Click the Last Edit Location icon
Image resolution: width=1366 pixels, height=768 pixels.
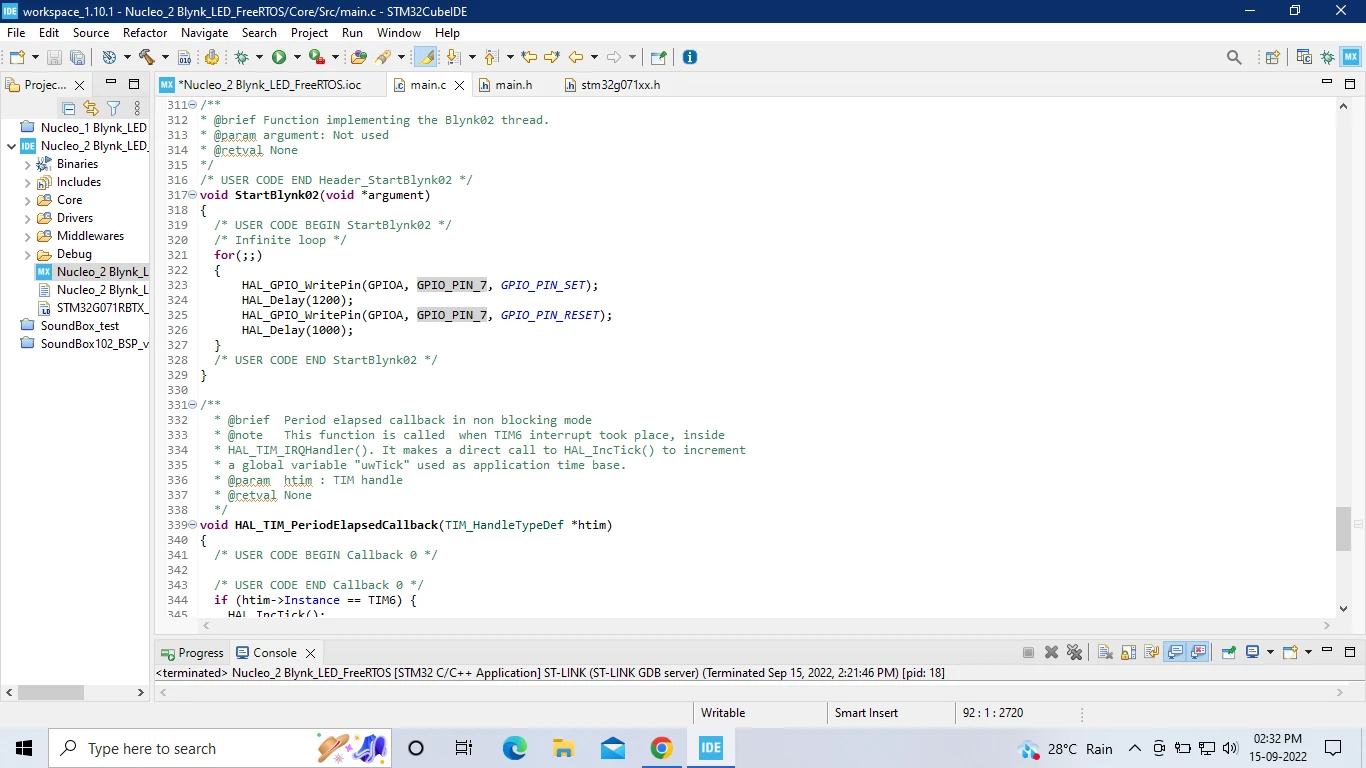529,57
